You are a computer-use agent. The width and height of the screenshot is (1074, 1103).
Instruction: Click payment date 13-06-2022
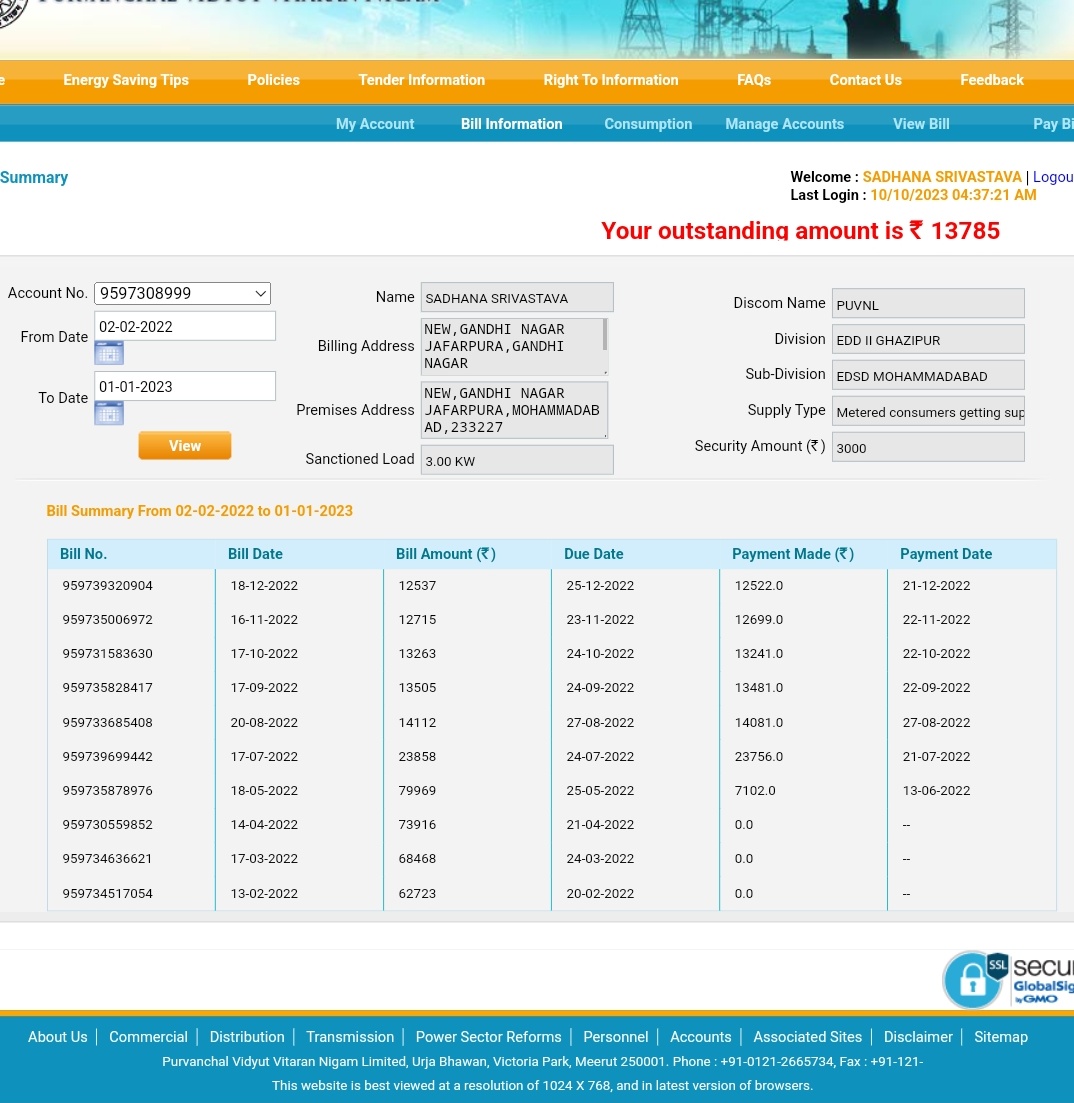936,790
